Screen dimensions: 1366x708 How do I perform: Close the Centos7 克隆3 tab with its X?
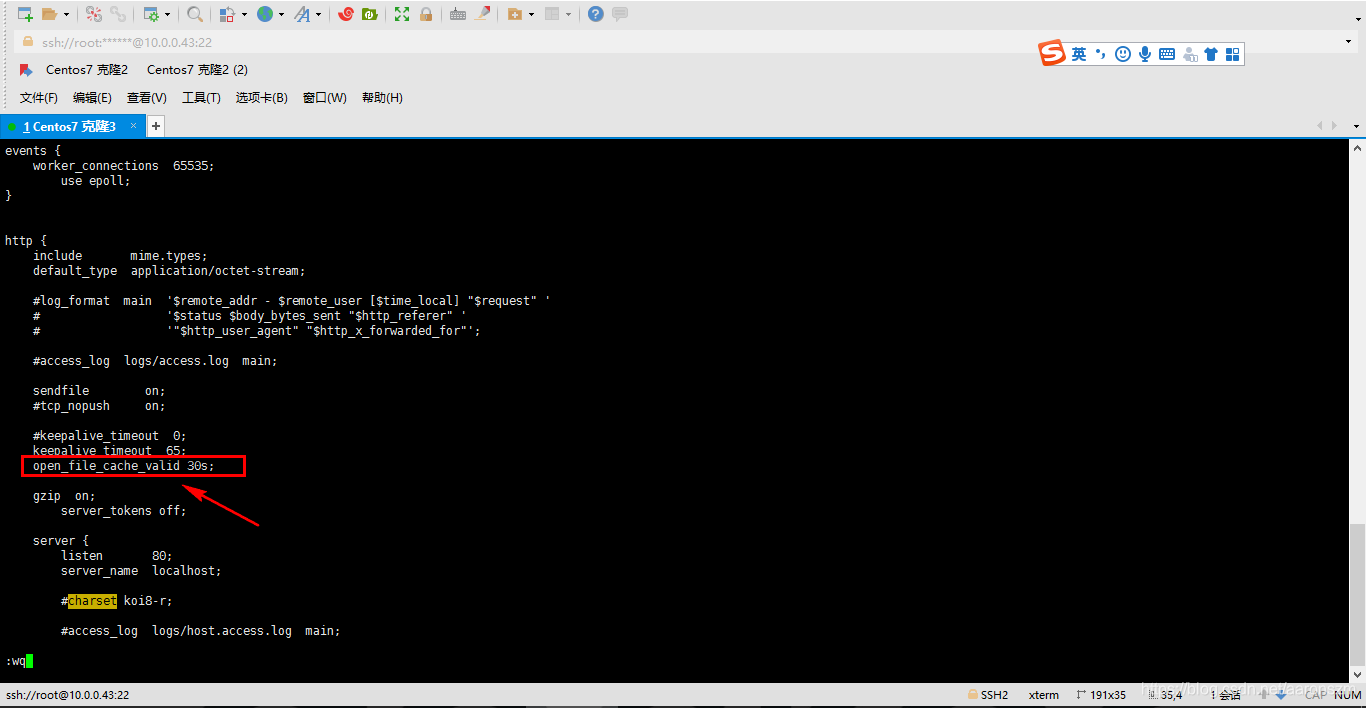coord(134,126)
